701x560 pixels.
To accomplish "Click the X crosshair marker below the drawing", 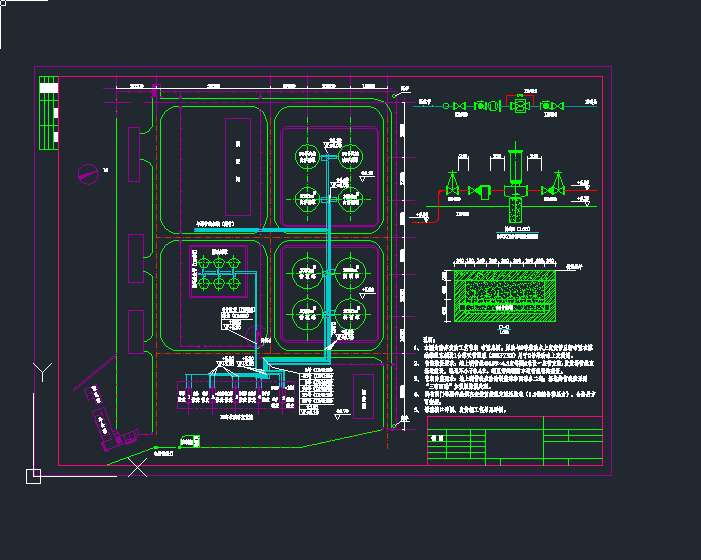I will [x=138, y=467].
